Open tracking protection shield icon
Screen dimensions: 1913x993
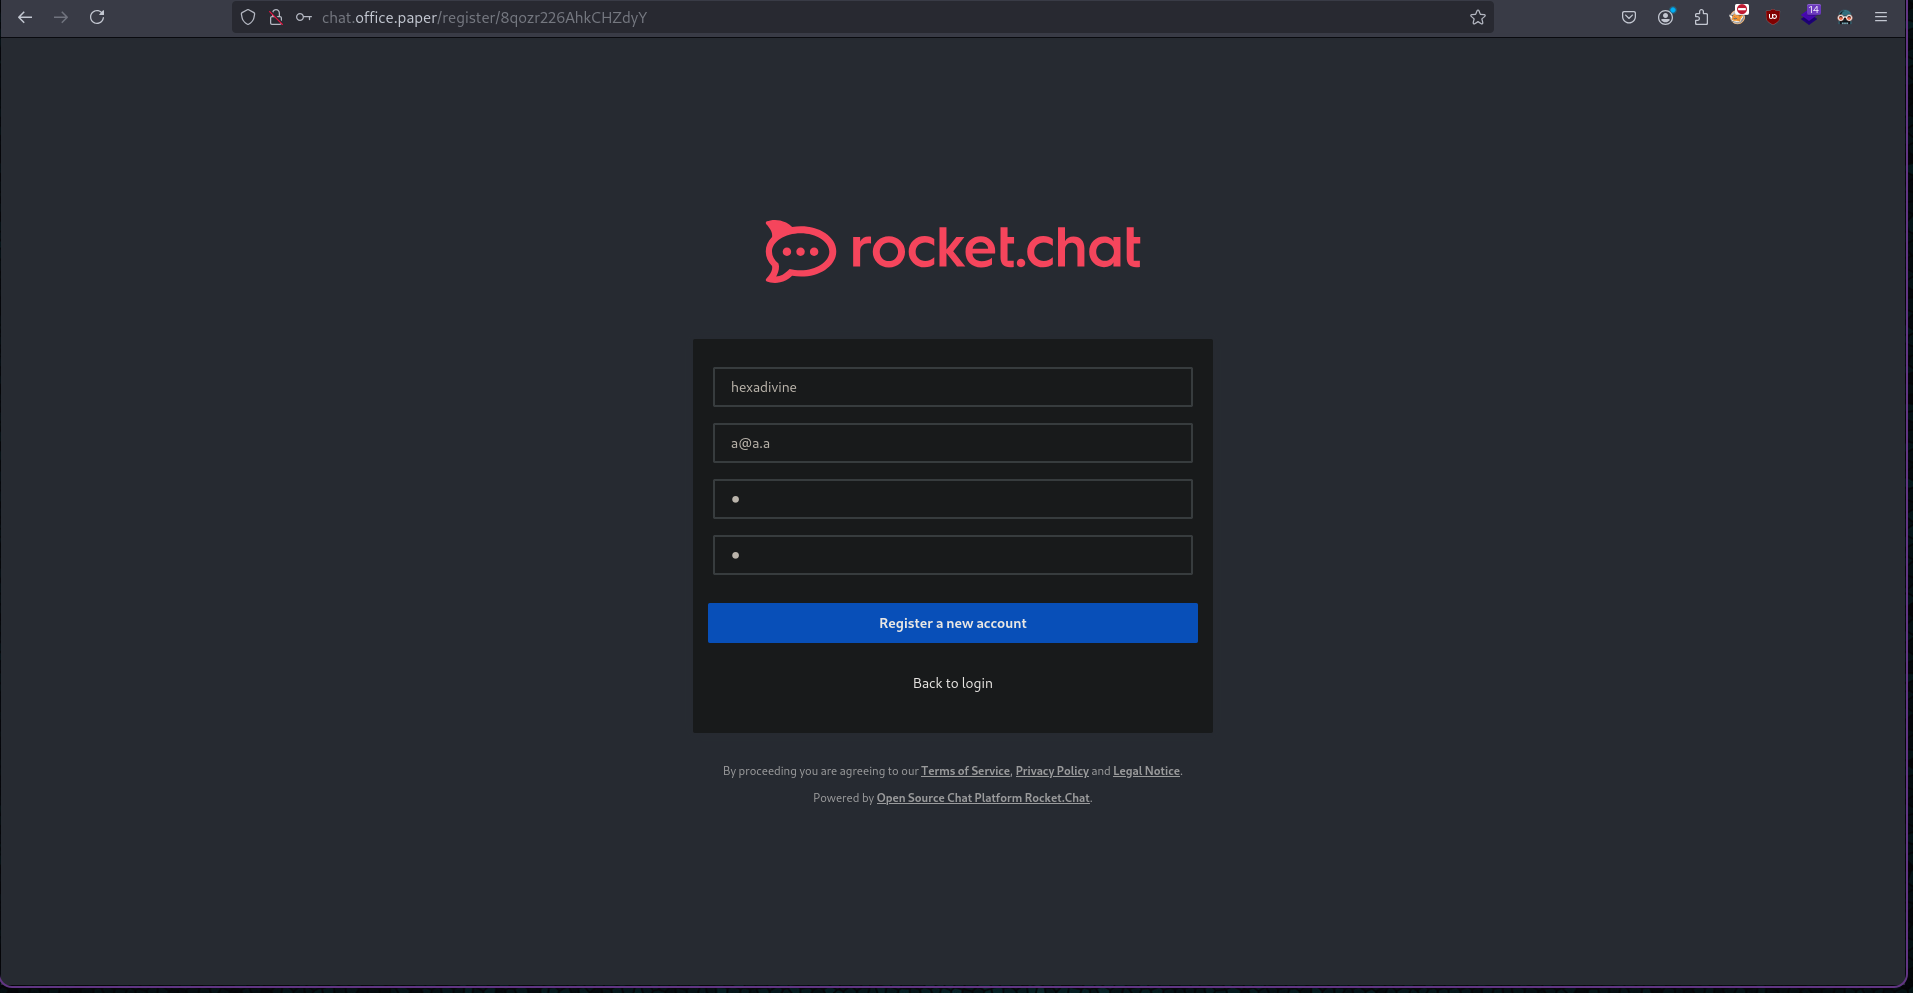pos(248,17)
